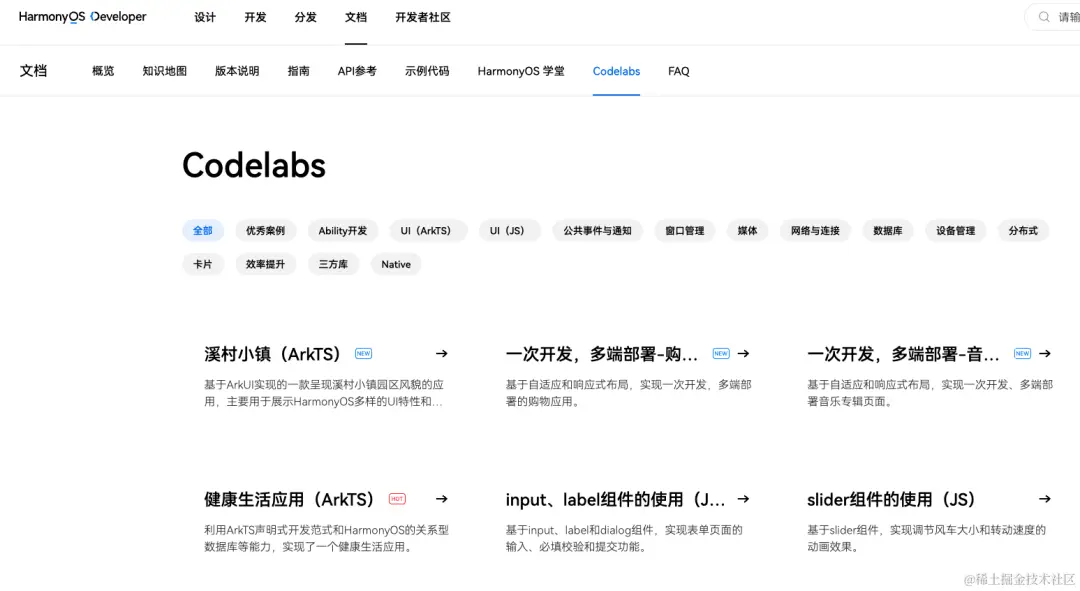Open the 开发者社区 top menu

click(x=422, y=17)
